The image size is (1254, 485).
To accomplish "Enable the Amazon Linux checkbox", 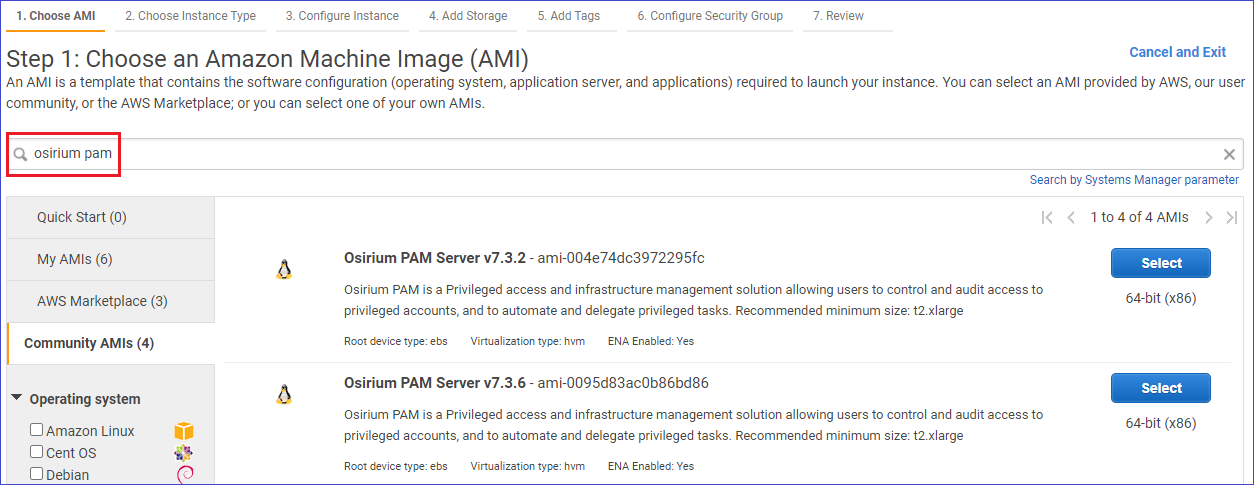I will pos(37,430).
